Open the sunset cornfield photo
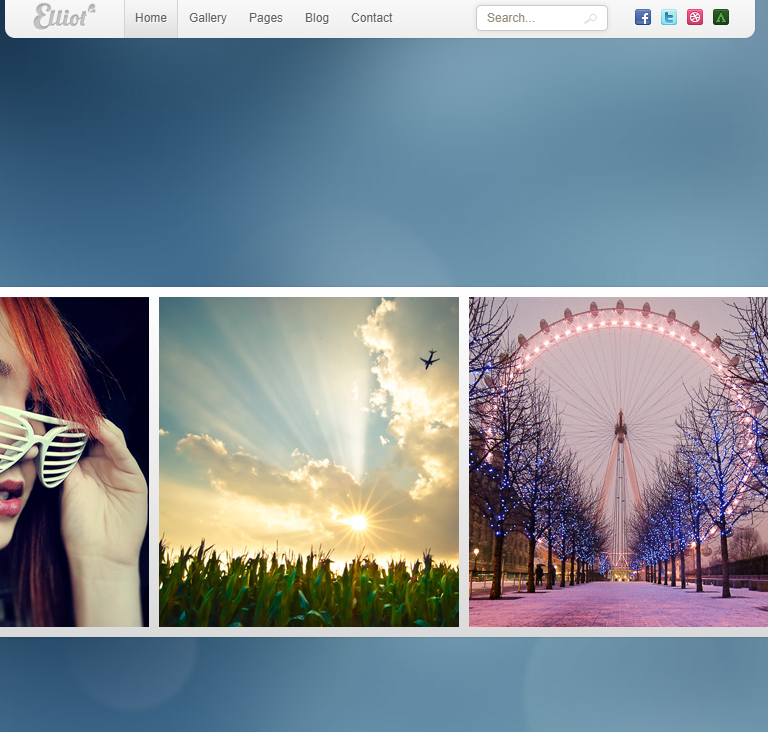 (x=309, y=462)
